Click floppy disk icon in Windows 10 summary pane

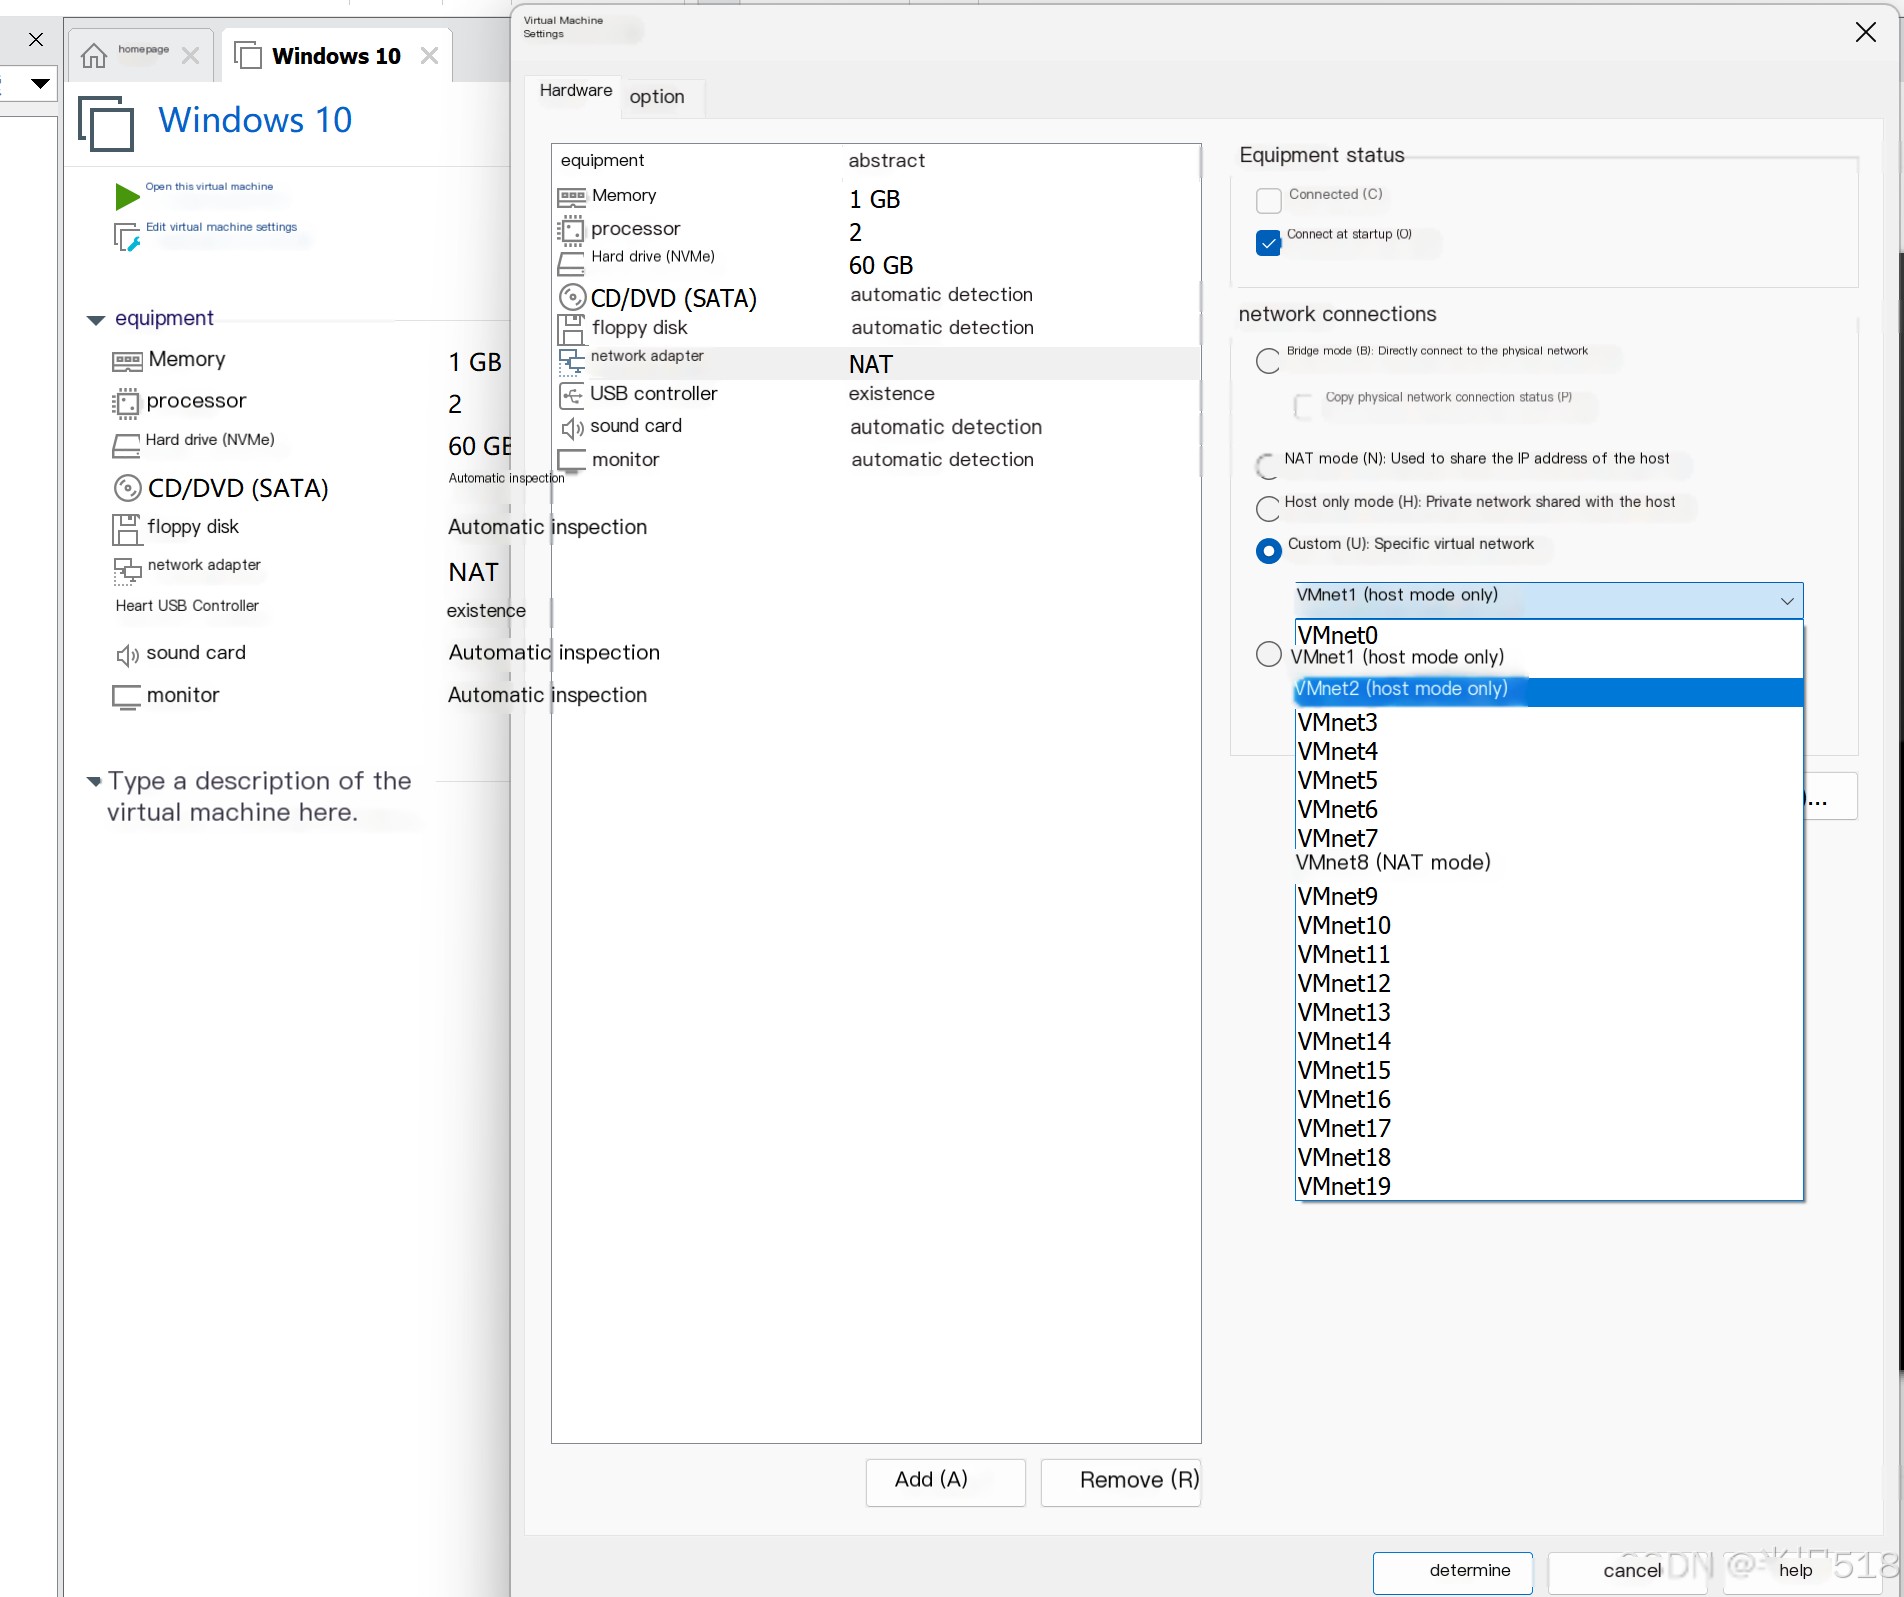127,529
